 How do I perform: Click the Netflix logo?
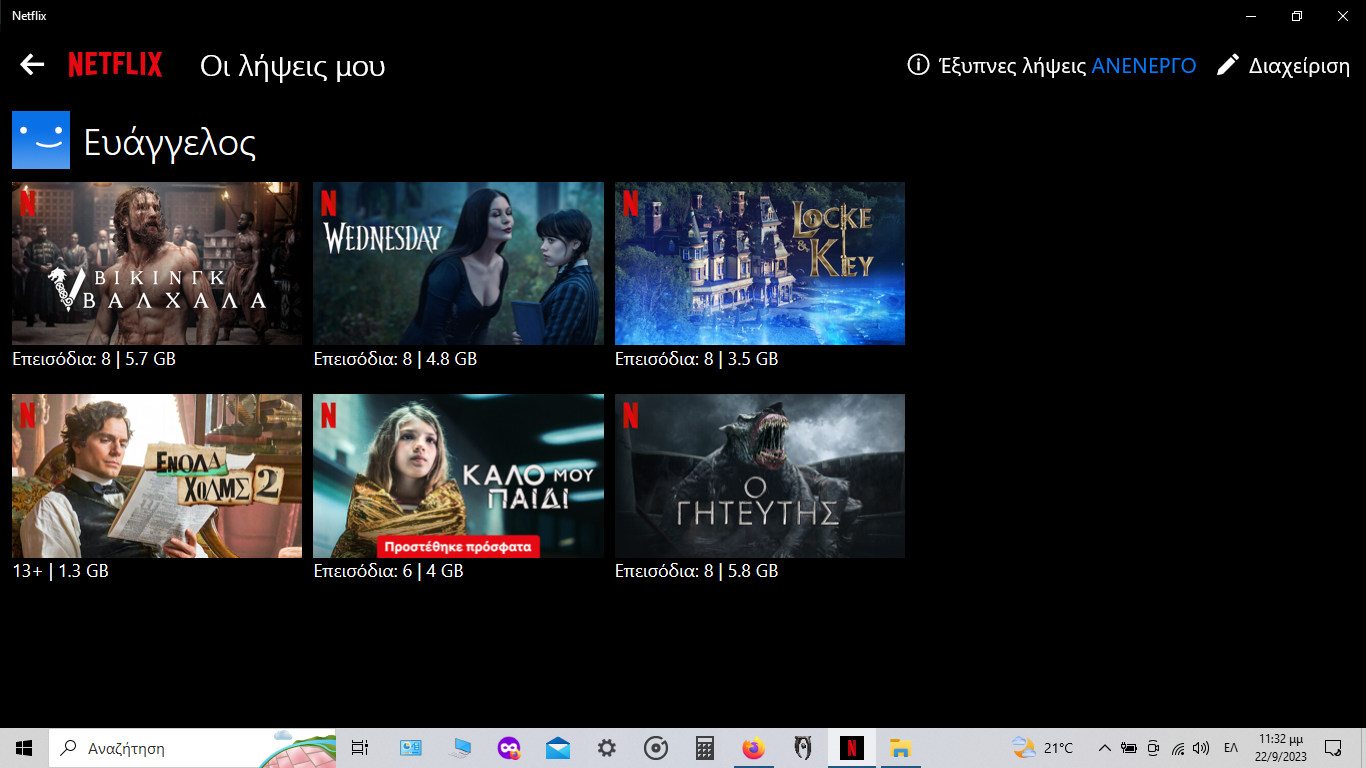tap(115, 65)
